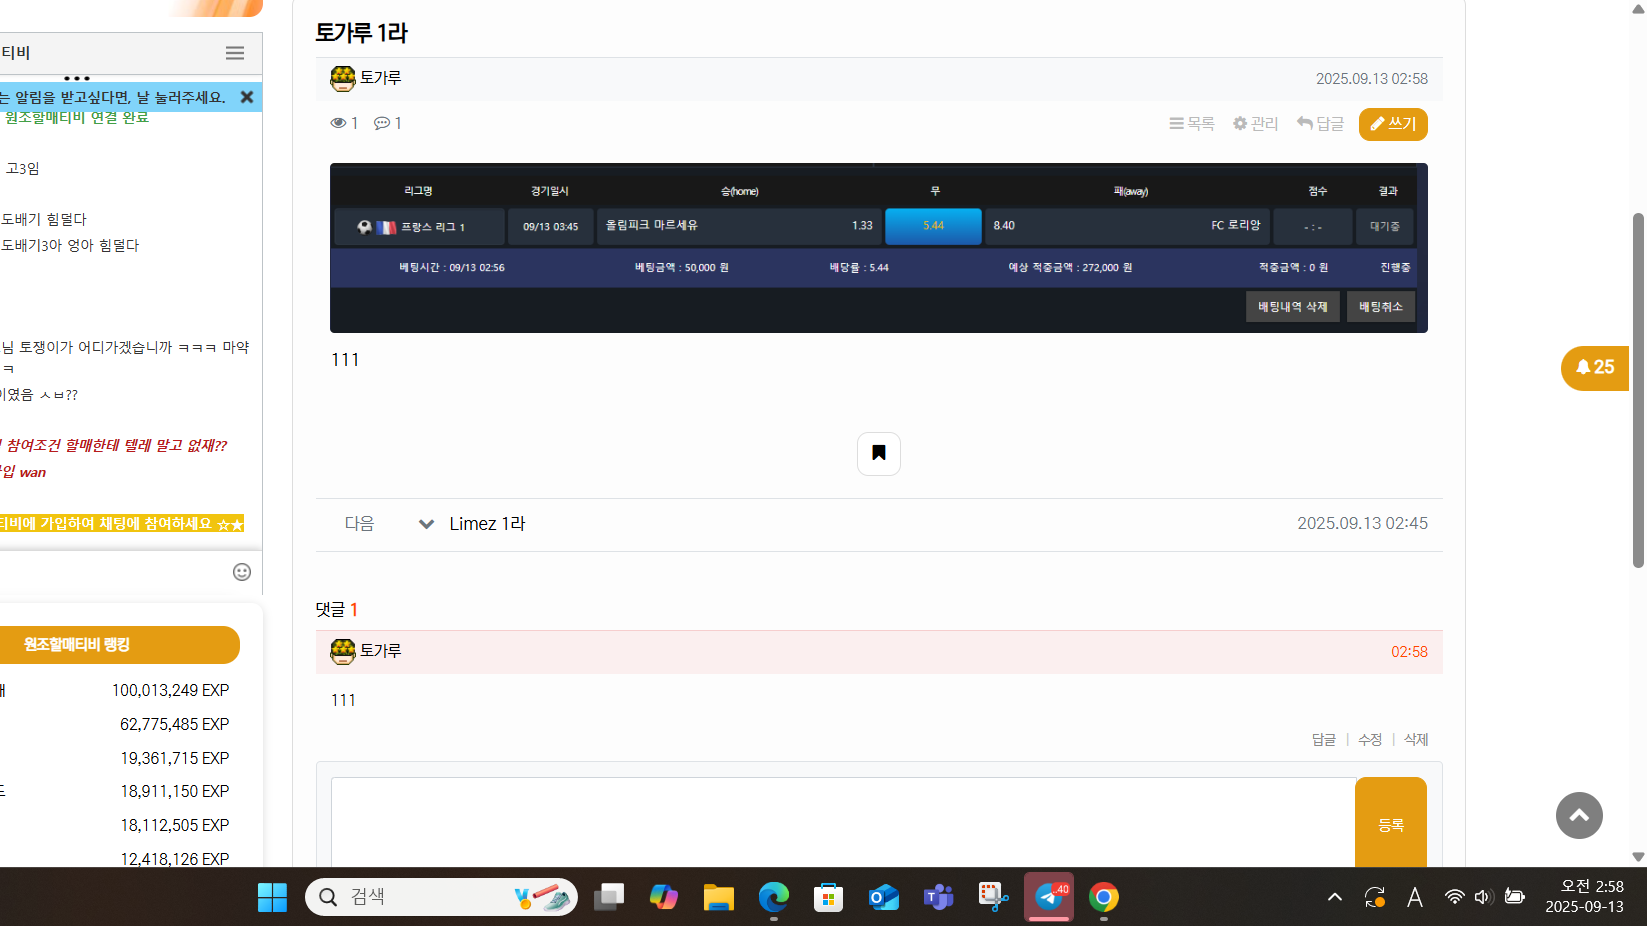
Task: Click into the comment text box
Action: click(x=842, y=822)
